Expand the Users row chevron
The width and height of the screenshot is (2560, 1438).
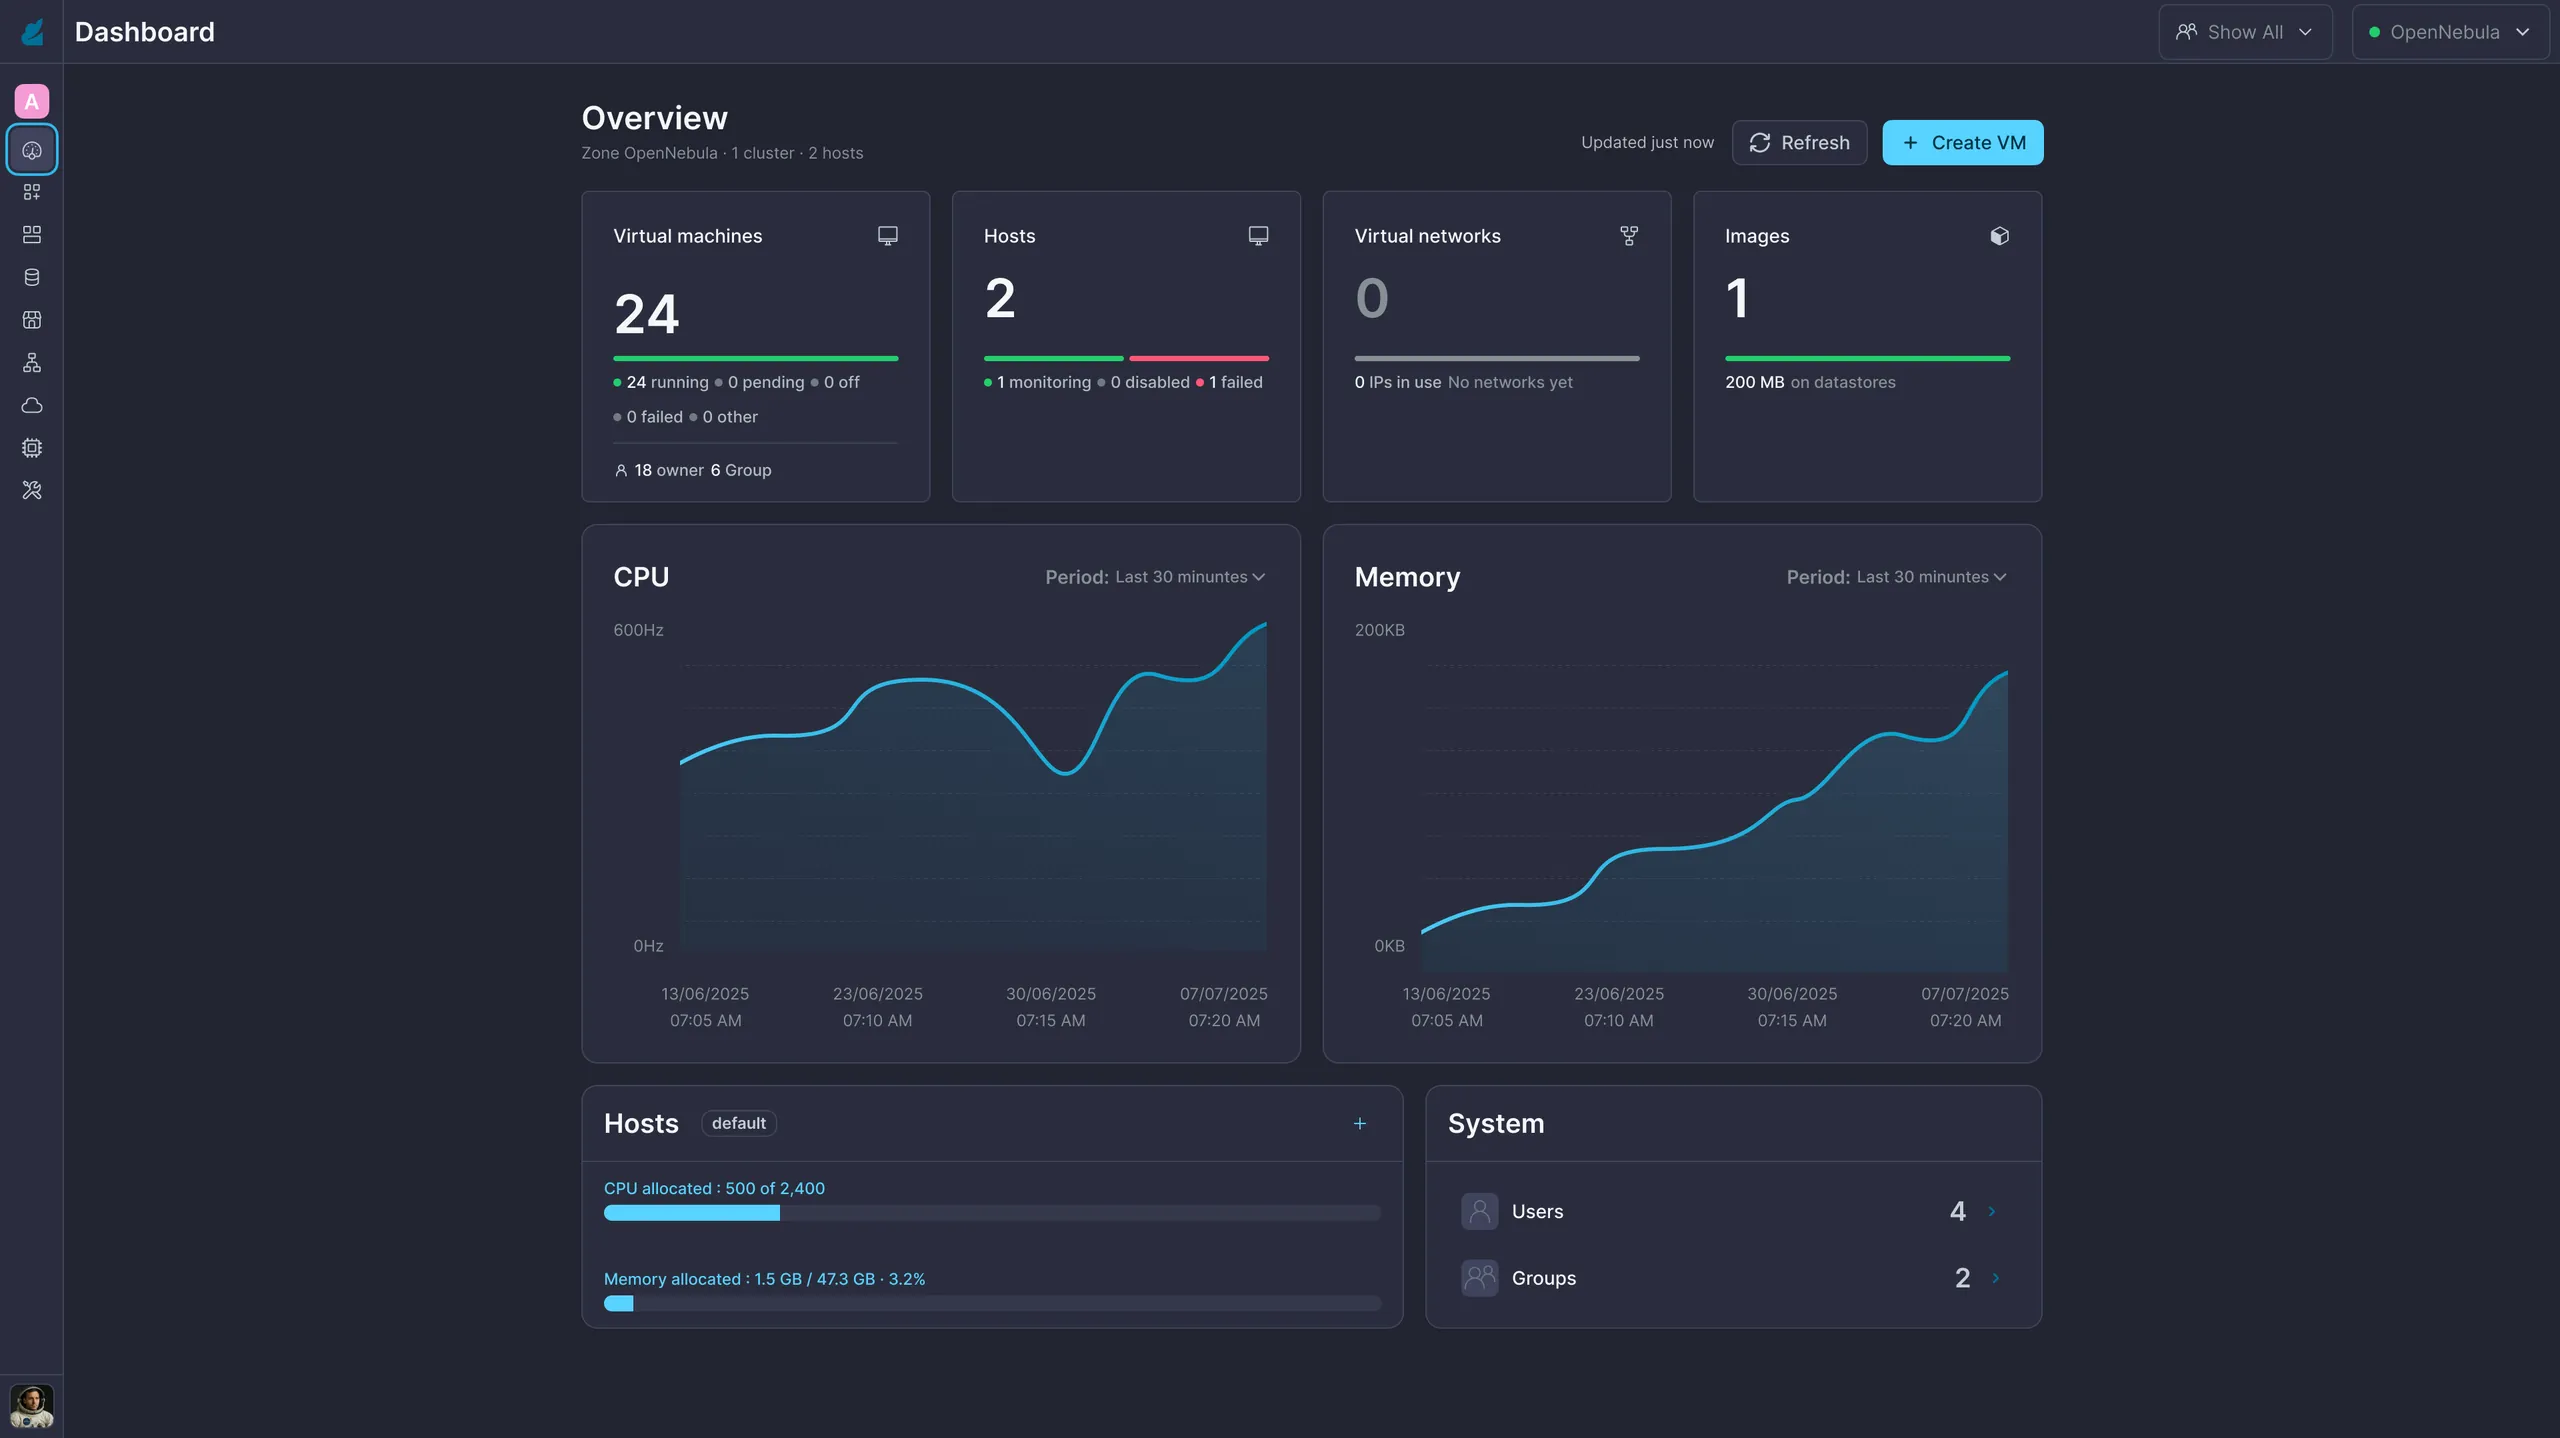coord(1992,1211)
